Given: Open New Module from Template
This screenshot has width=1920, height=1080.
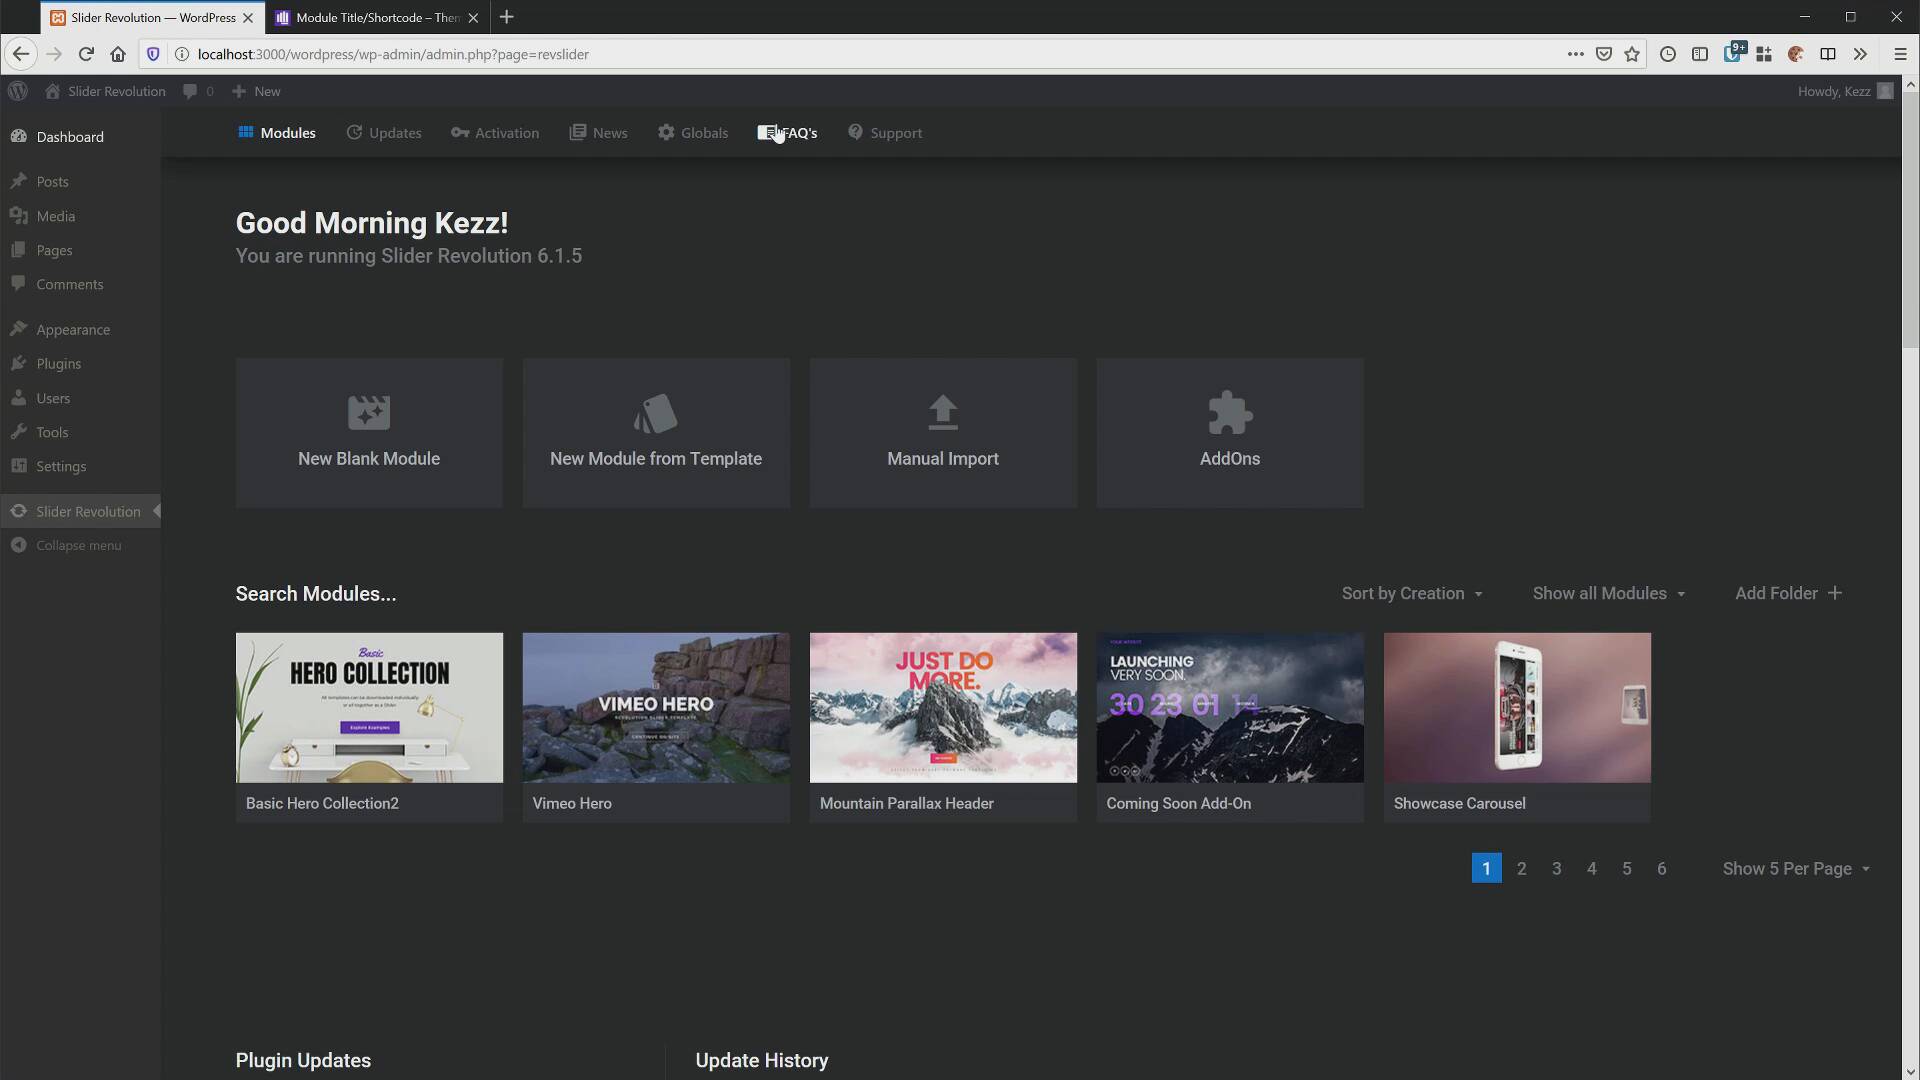Looking at the screenshot, I should 656,433.
